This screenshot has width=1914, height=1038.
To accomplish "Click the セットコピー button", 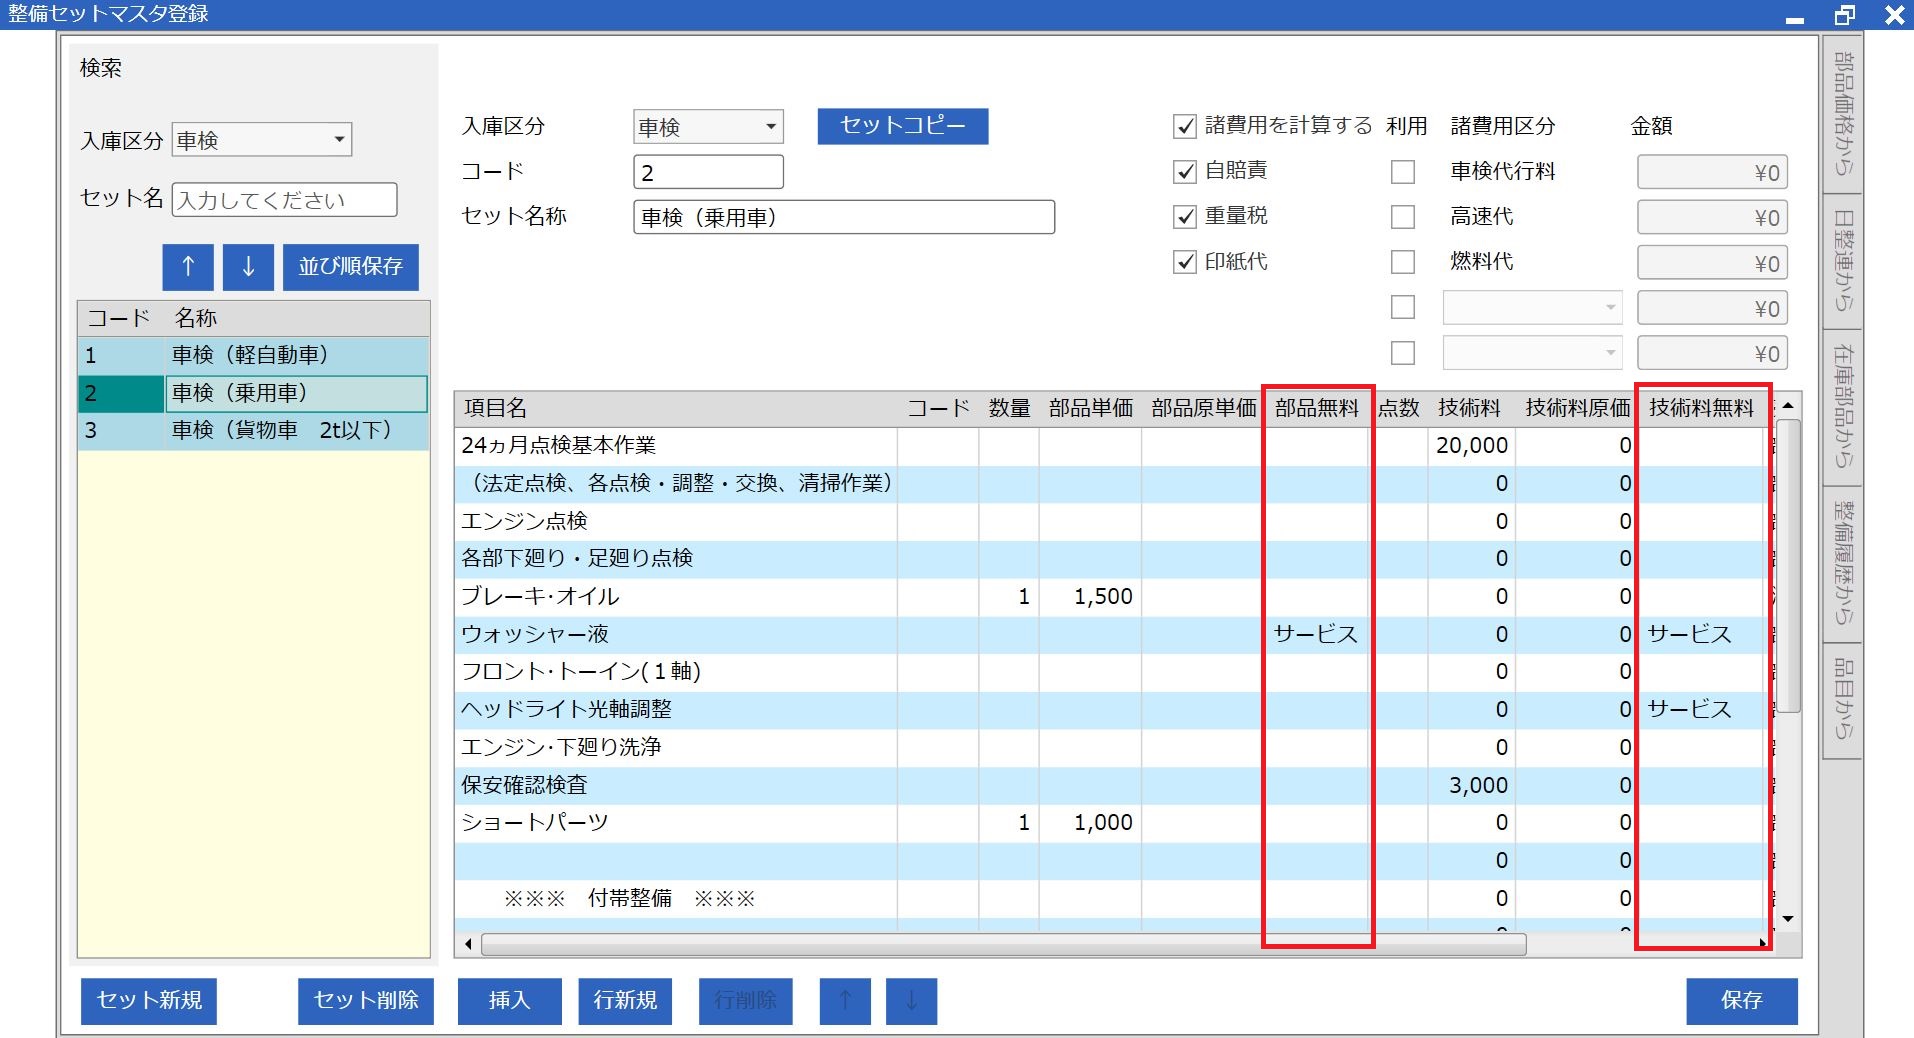I will click(x=902, y=126).
